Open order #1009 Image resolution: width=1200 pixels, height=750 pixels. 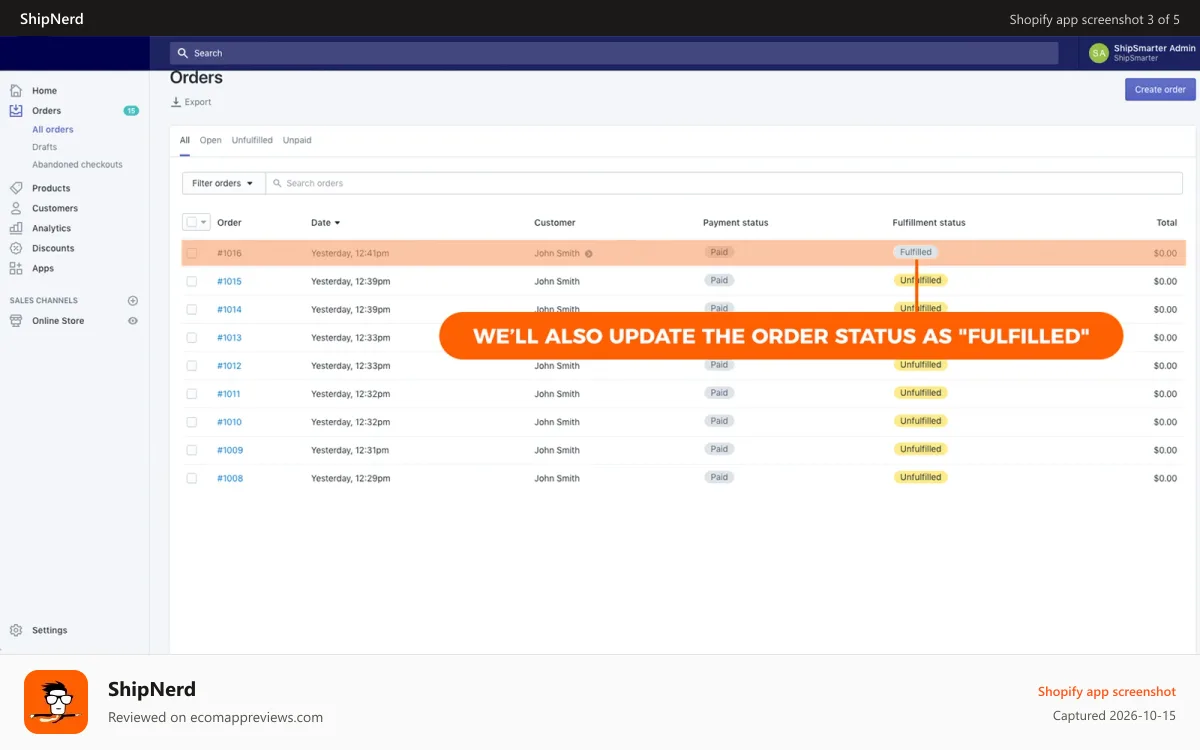pyautogui.click(x=230, y=450)
